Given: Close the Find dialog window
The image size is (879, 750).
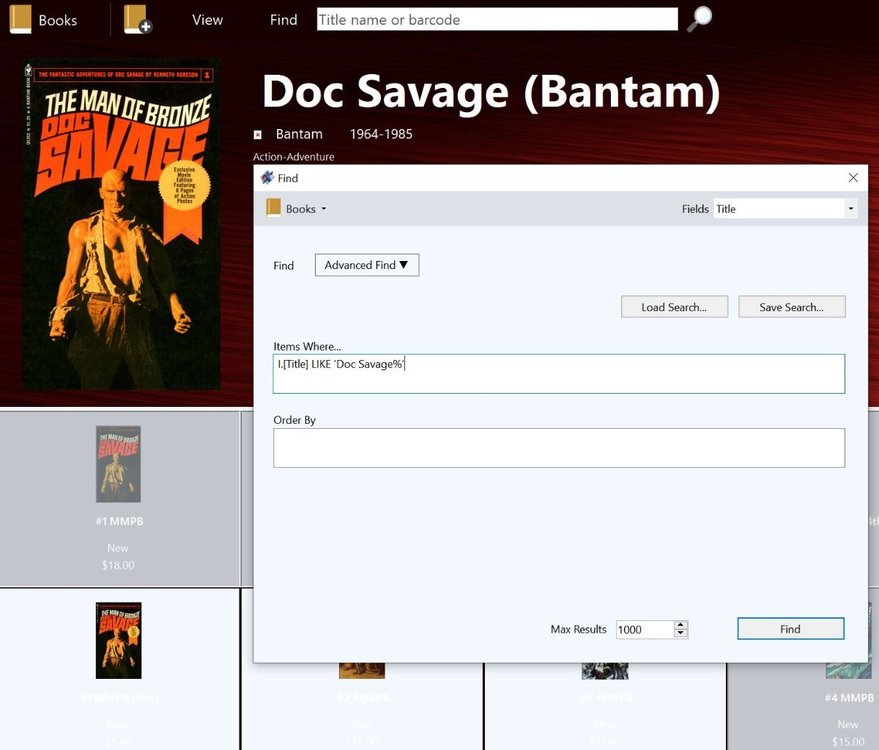Looking at the screenshot, I should (853, 178).
